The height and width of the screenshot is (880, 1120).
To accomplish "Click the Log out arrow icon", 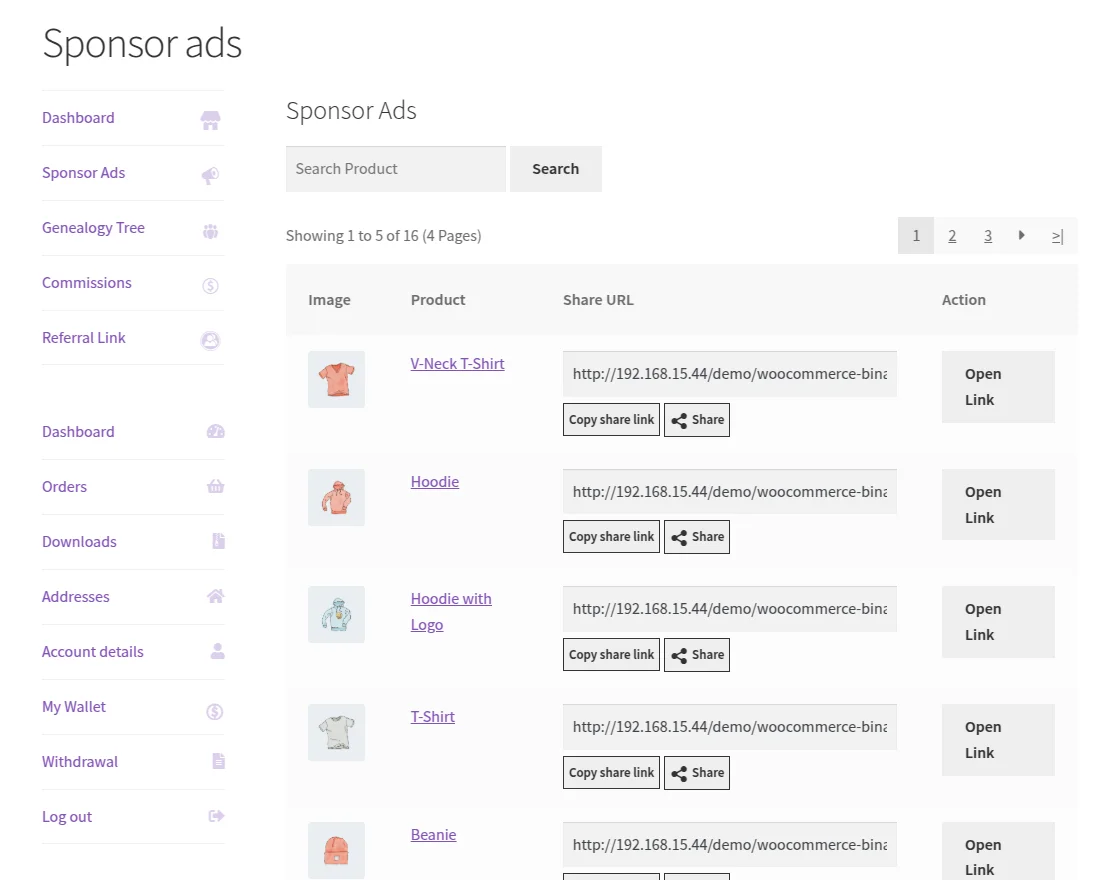I will (x=215, y=817).
